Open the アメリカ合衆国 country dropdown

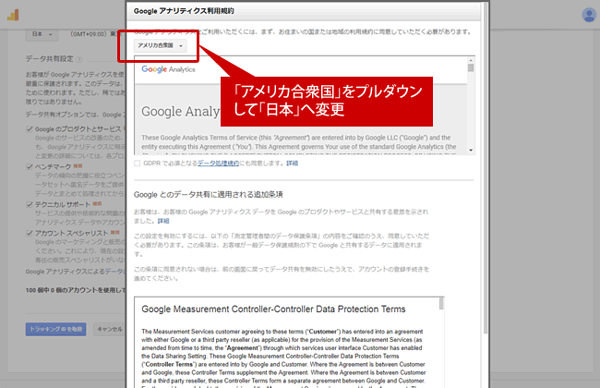(160, 46)
